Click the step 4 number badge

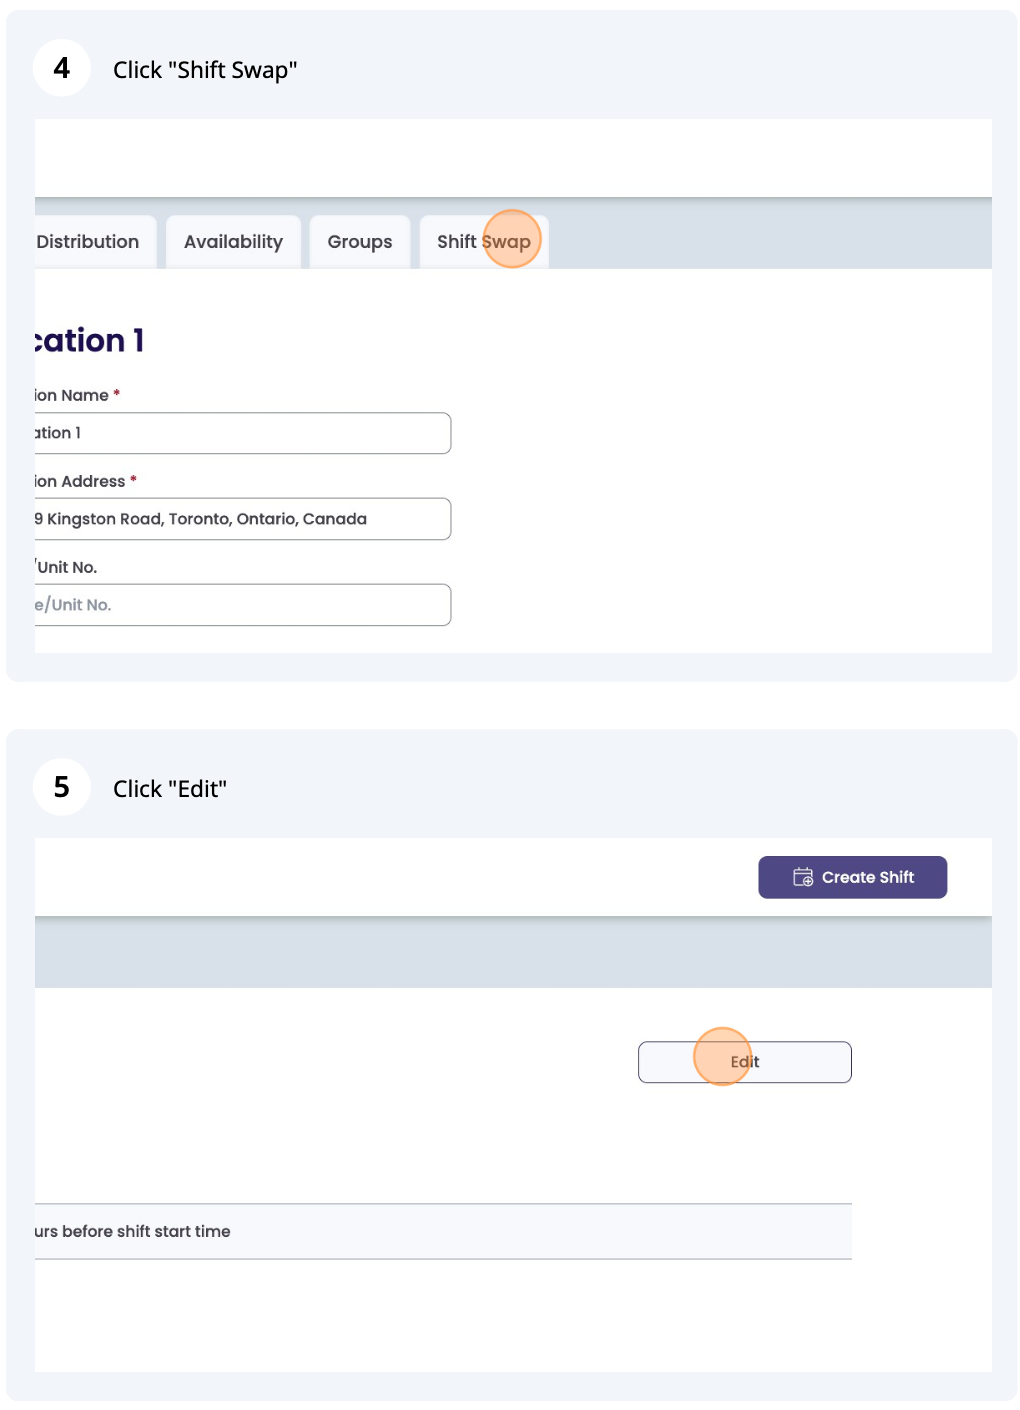(x=62, y=68)
